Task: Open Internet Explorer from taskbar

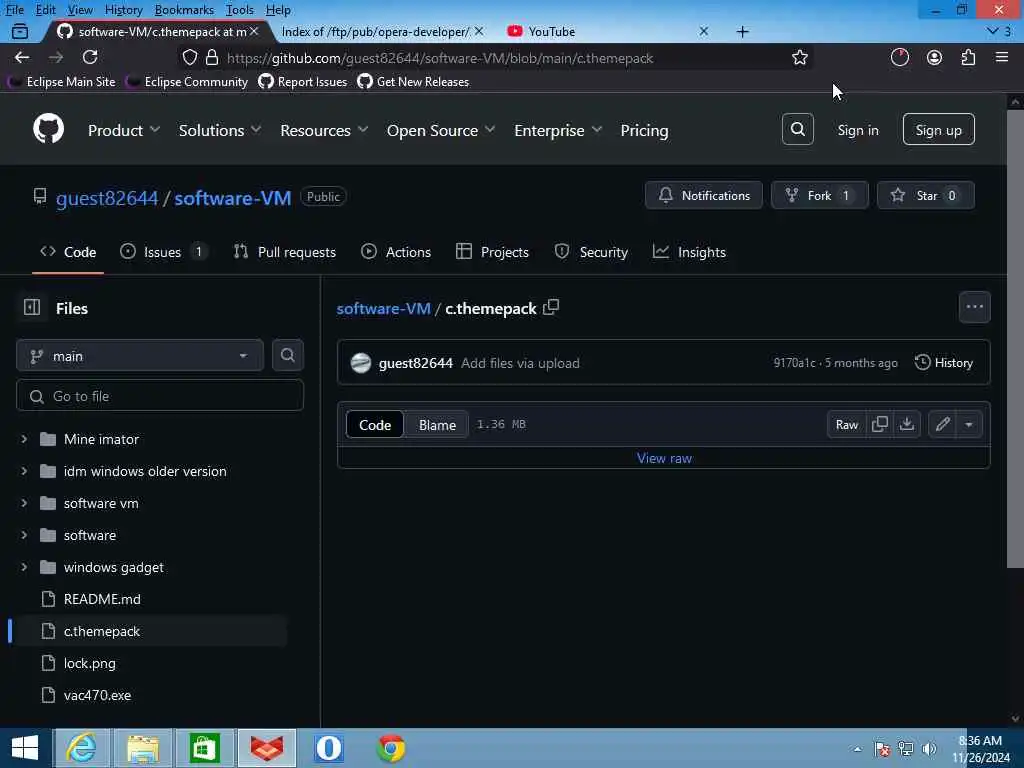Action: coord(82,748)
